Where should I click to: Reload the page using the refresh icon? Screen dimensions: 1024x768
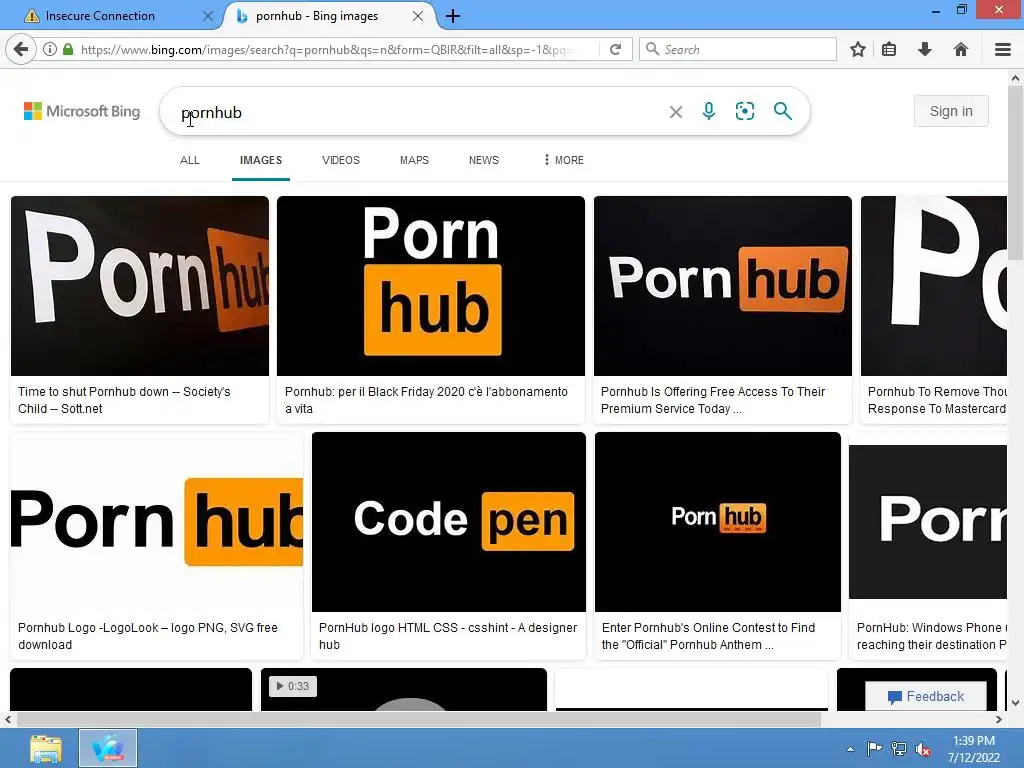(x=615, y=49)
